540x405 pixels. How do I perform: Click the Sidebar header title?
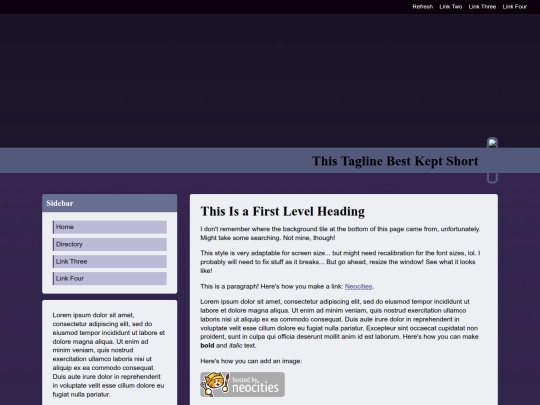point(60,203)
